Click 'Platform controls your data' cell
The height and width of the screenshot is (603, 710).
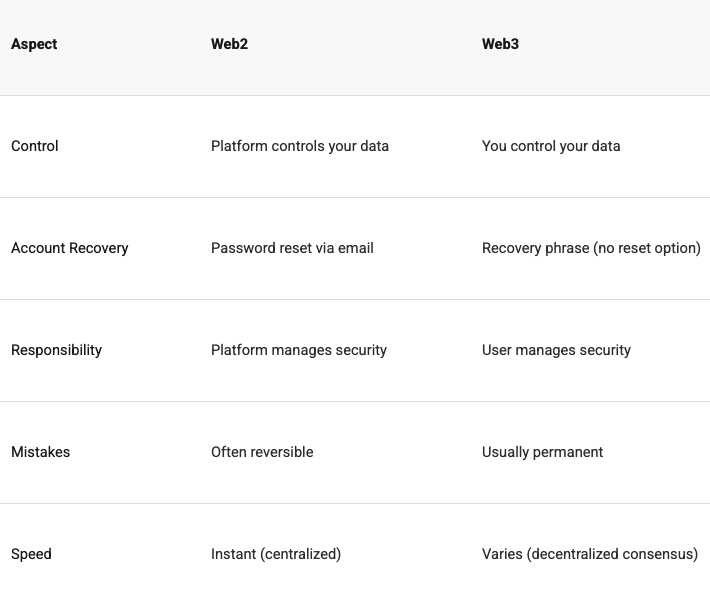coord(300,146)
